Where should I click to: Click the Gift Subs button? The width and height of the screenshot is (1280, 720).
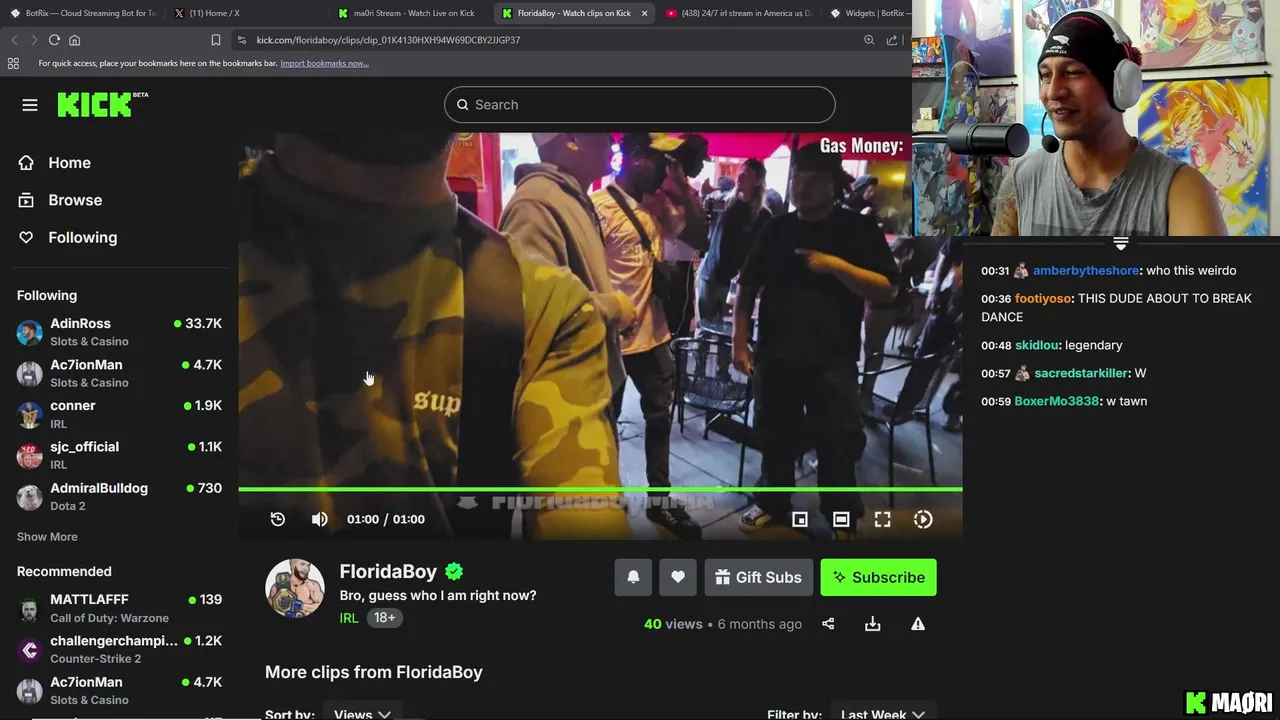[759, 577]
